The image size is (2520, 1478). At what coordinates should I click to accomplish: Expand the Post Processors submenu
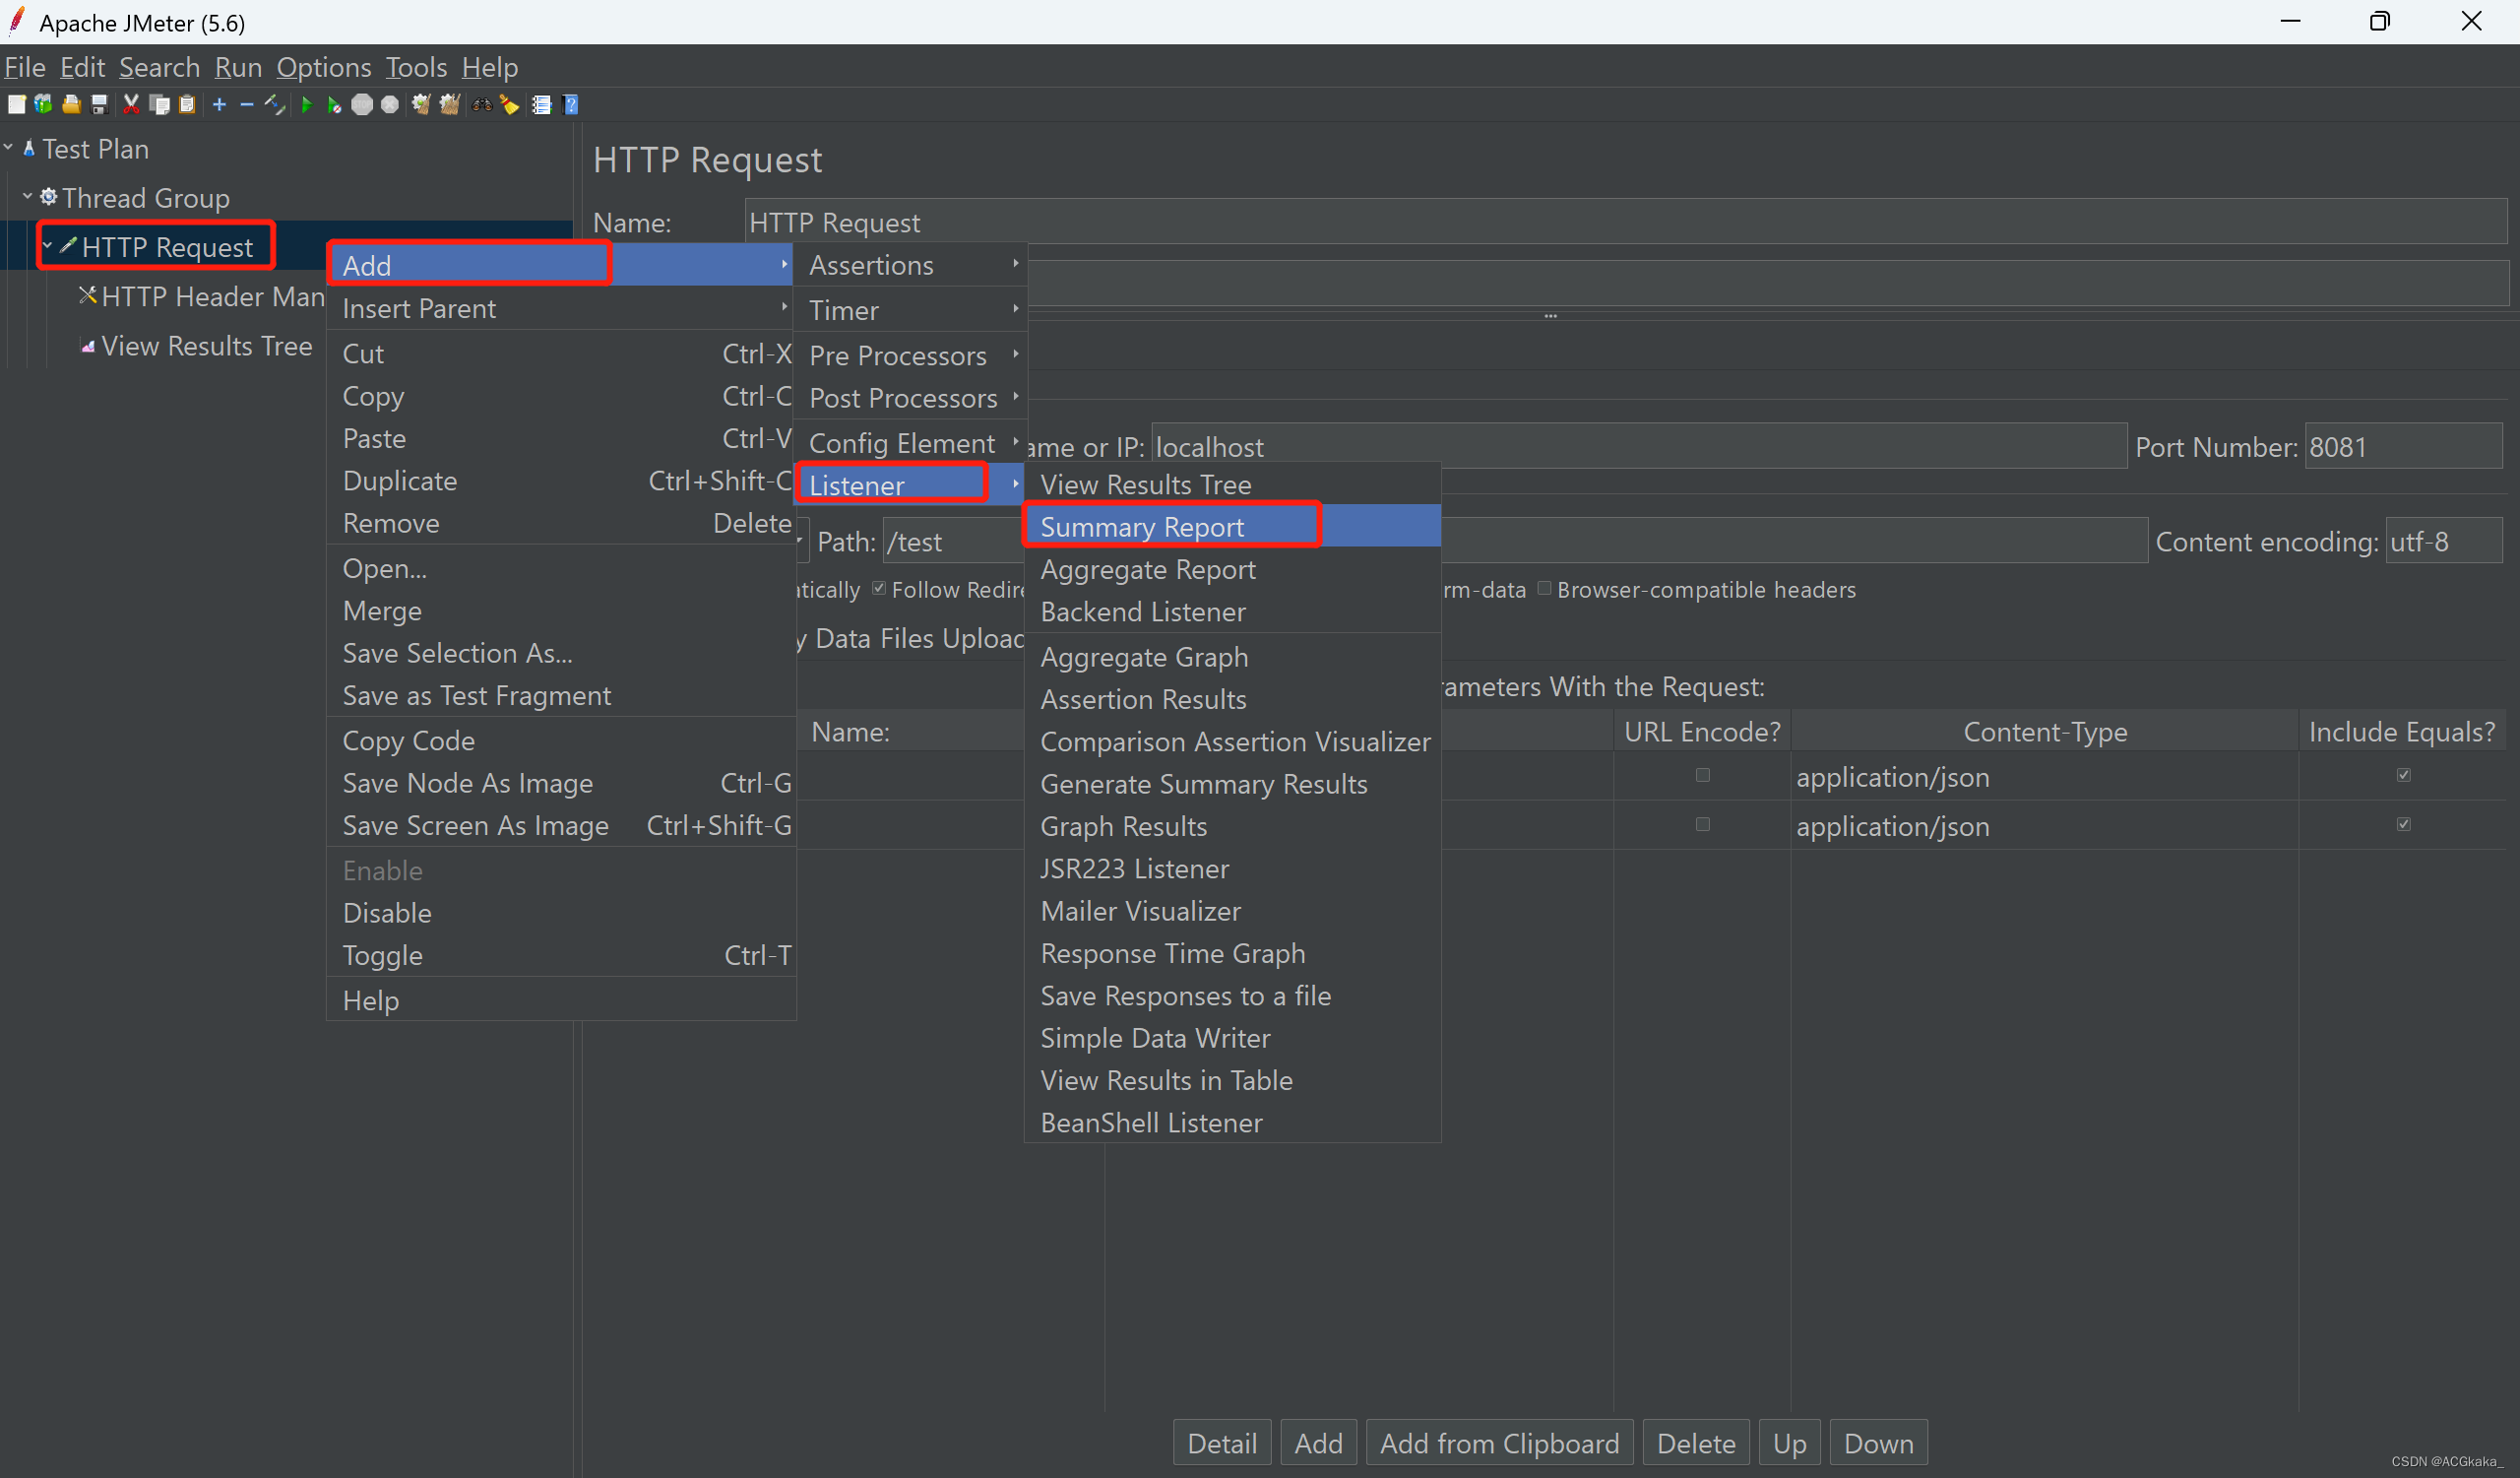pyautogui.click(x=911, y=398)
